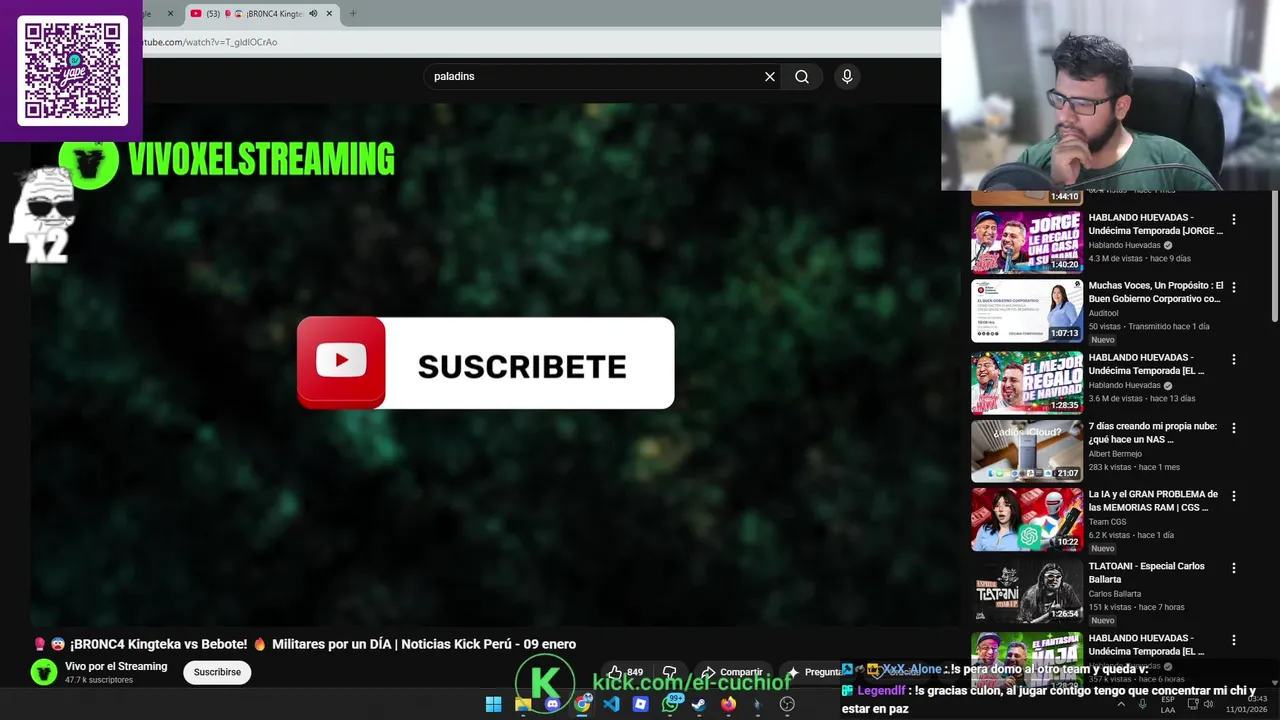The height and width of the screenshot is (720, 1280).
Task: Switch to Chrome in the taskbar
Action: point(582,704)
